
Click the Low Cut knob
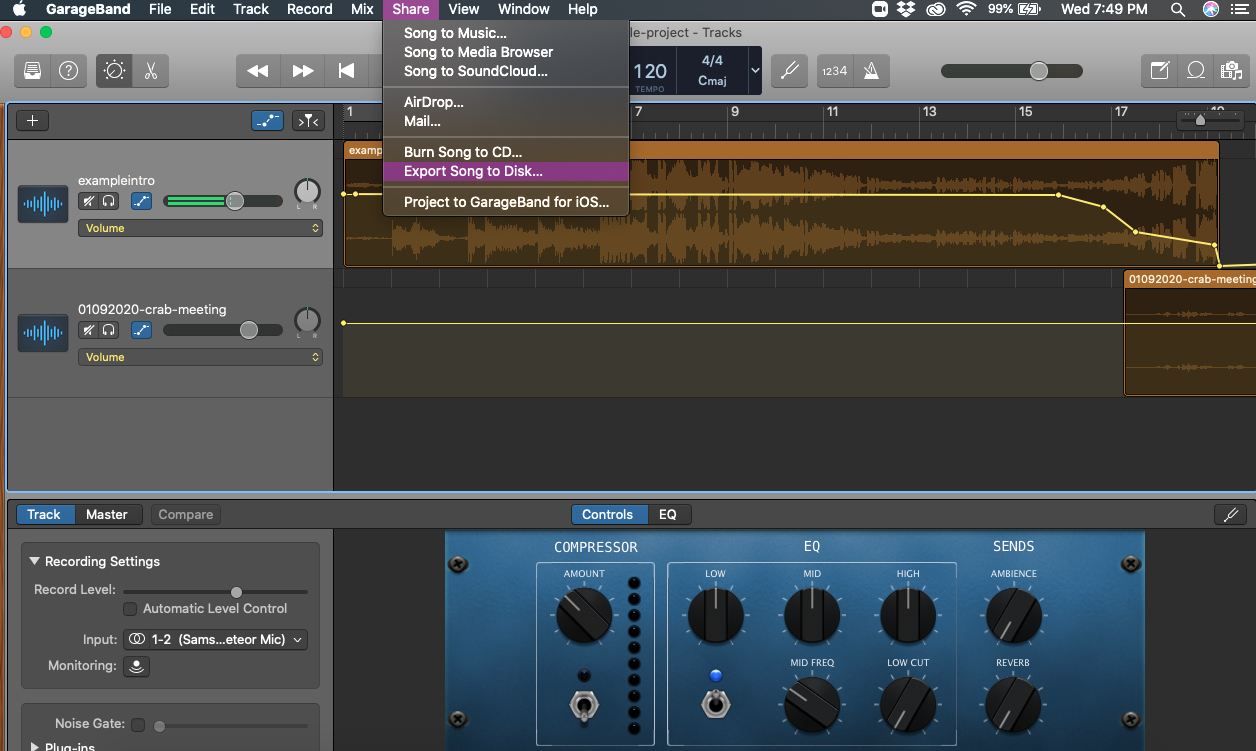click(908, 704)
